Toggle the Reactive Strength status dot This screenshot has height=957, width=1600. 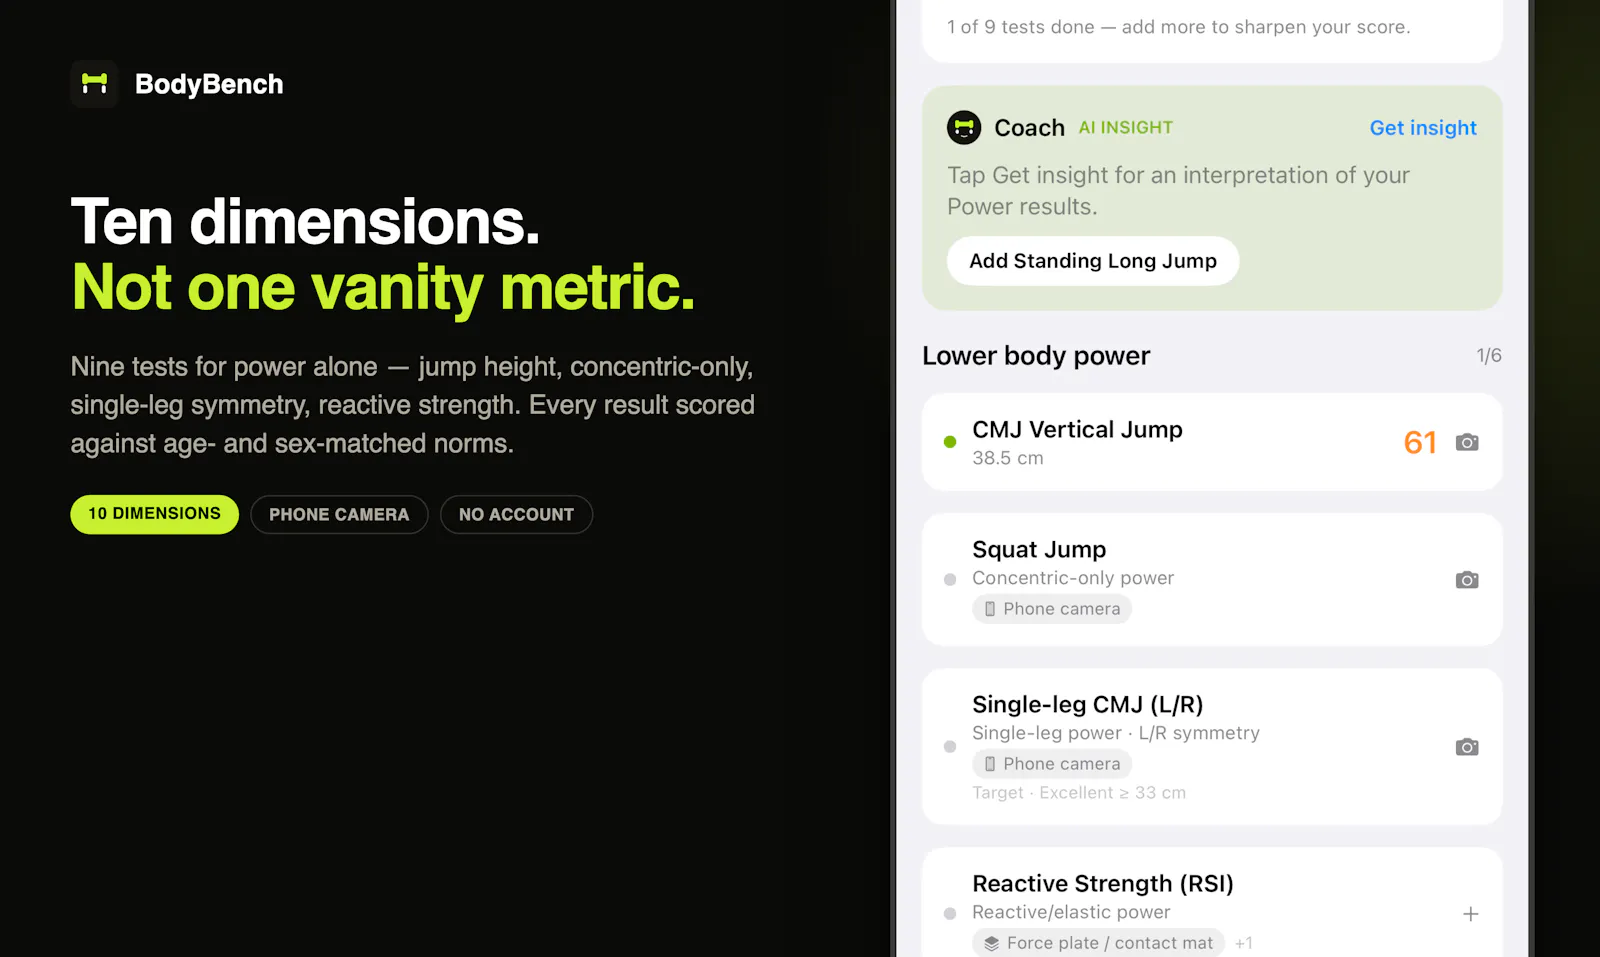[x=950, y=914]
